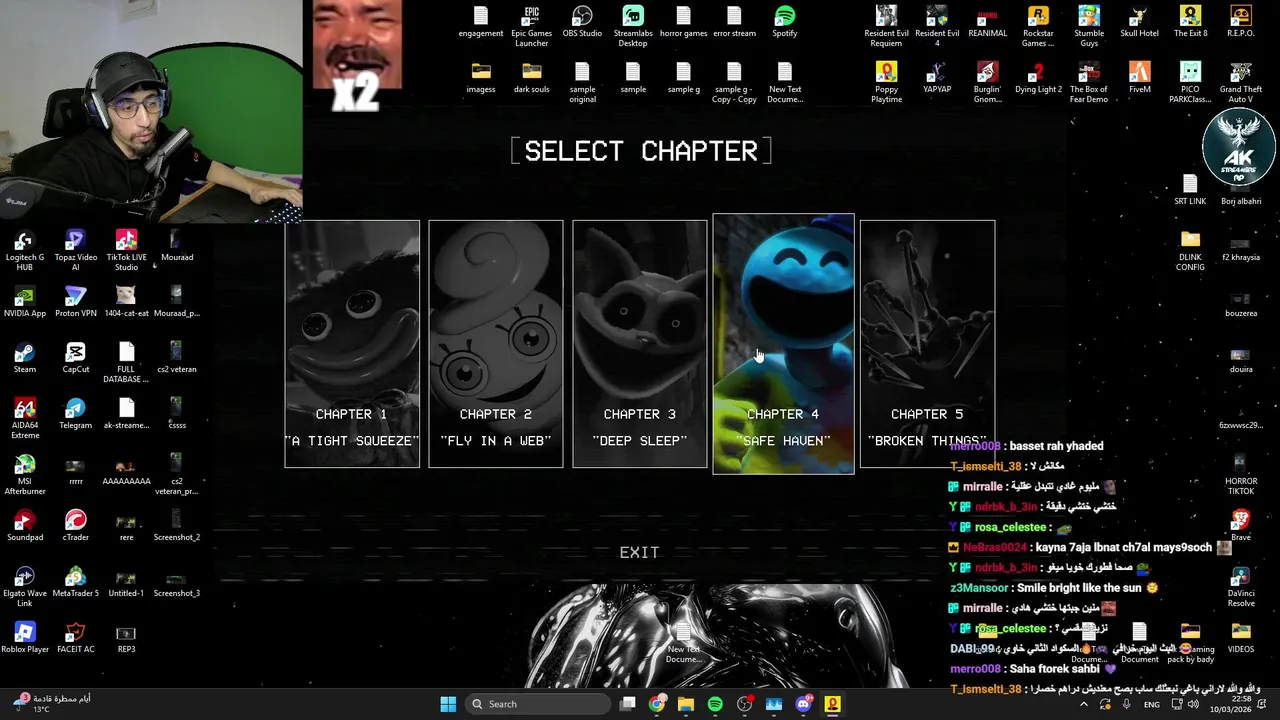Launch the Streamlabs Desktop shortcut
The height and width of the screenshot is (720, 1280).
coord(633,26)
